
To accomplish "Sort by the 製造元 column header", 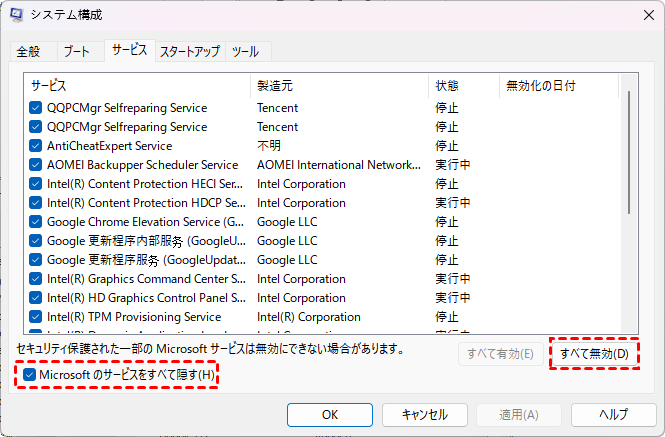I will click(x=340, y=86).
